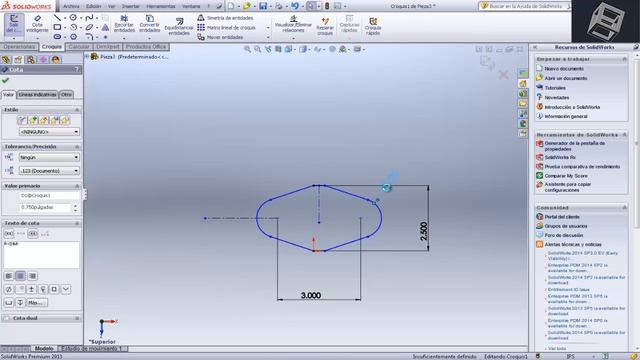The image size is (640, 360).
Task: Collapse the Valor primario section
Action: (x=77, y=186)
